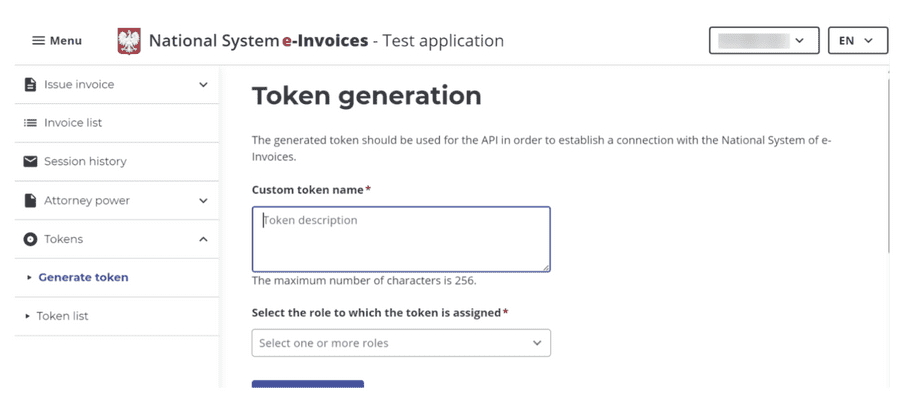
Task: Select Generate token sidebar link
Action: (x=83, y=278)
